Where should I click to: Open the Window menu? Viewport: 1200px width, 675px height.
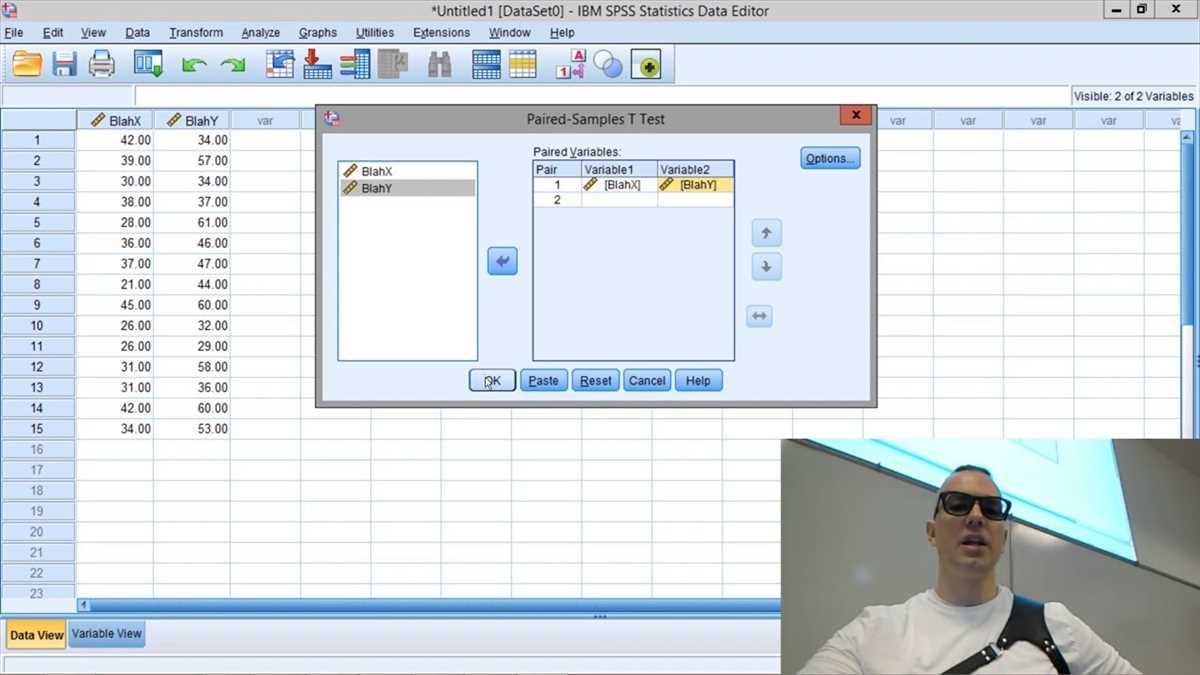510,33
